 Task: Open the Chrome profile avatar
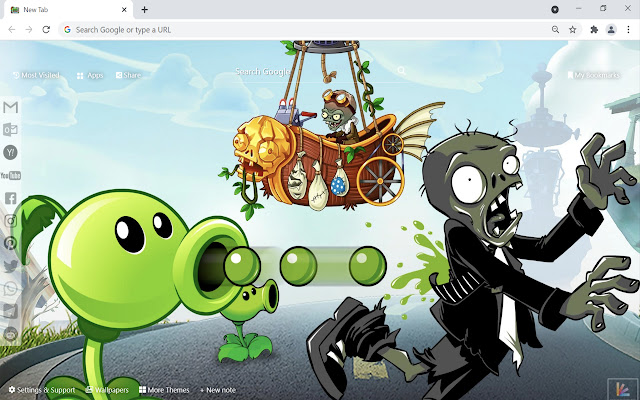(611, 29)
